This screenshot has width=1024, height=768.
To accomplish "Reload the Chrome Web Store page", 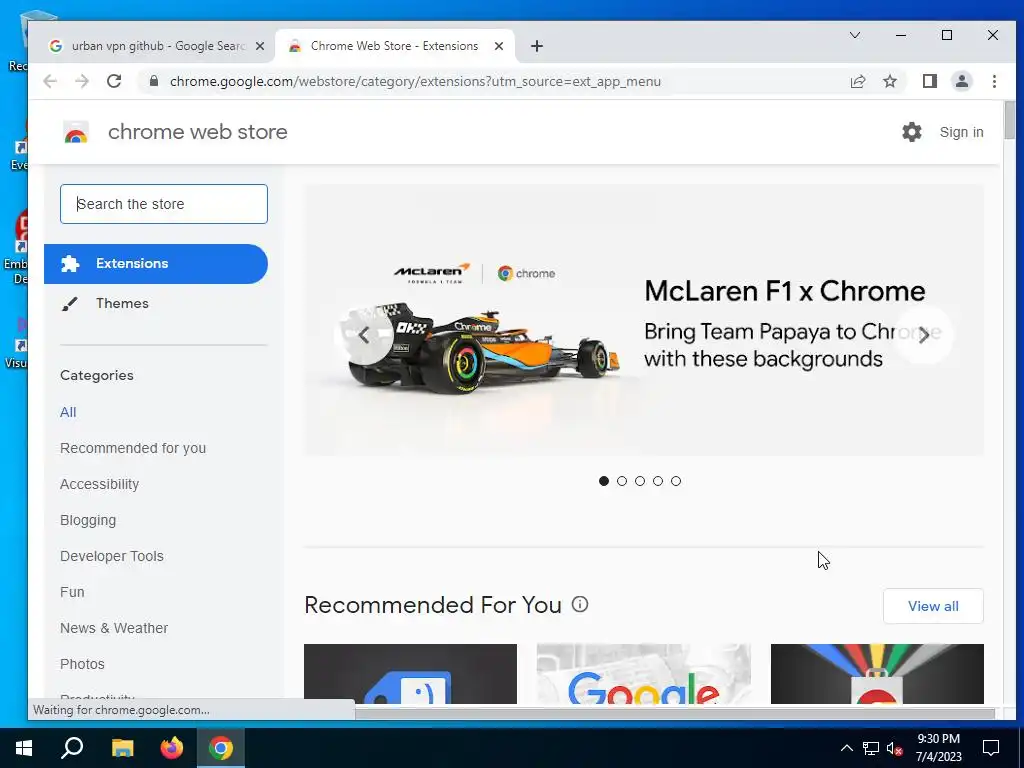I will [114, 82].
